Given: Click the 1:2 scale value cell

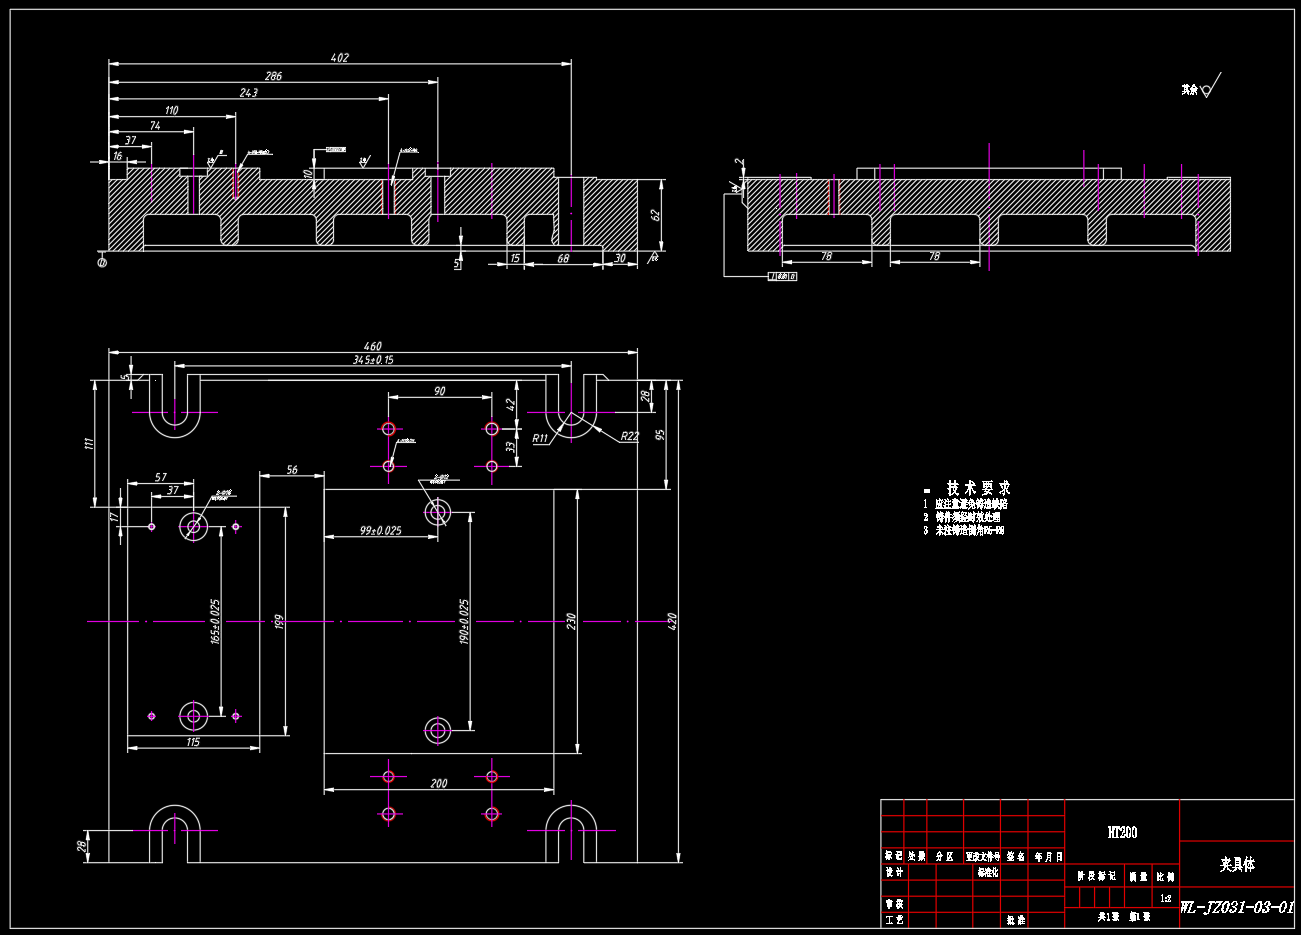Looking at the screenshot, I should click(x=1166, y=898).
